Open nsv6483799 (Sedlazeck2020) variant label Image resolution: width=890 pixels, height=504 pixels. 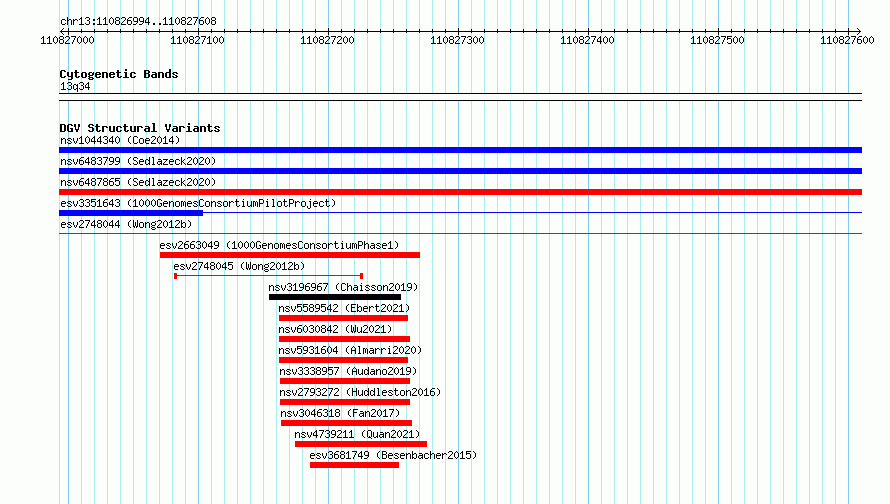138,161
